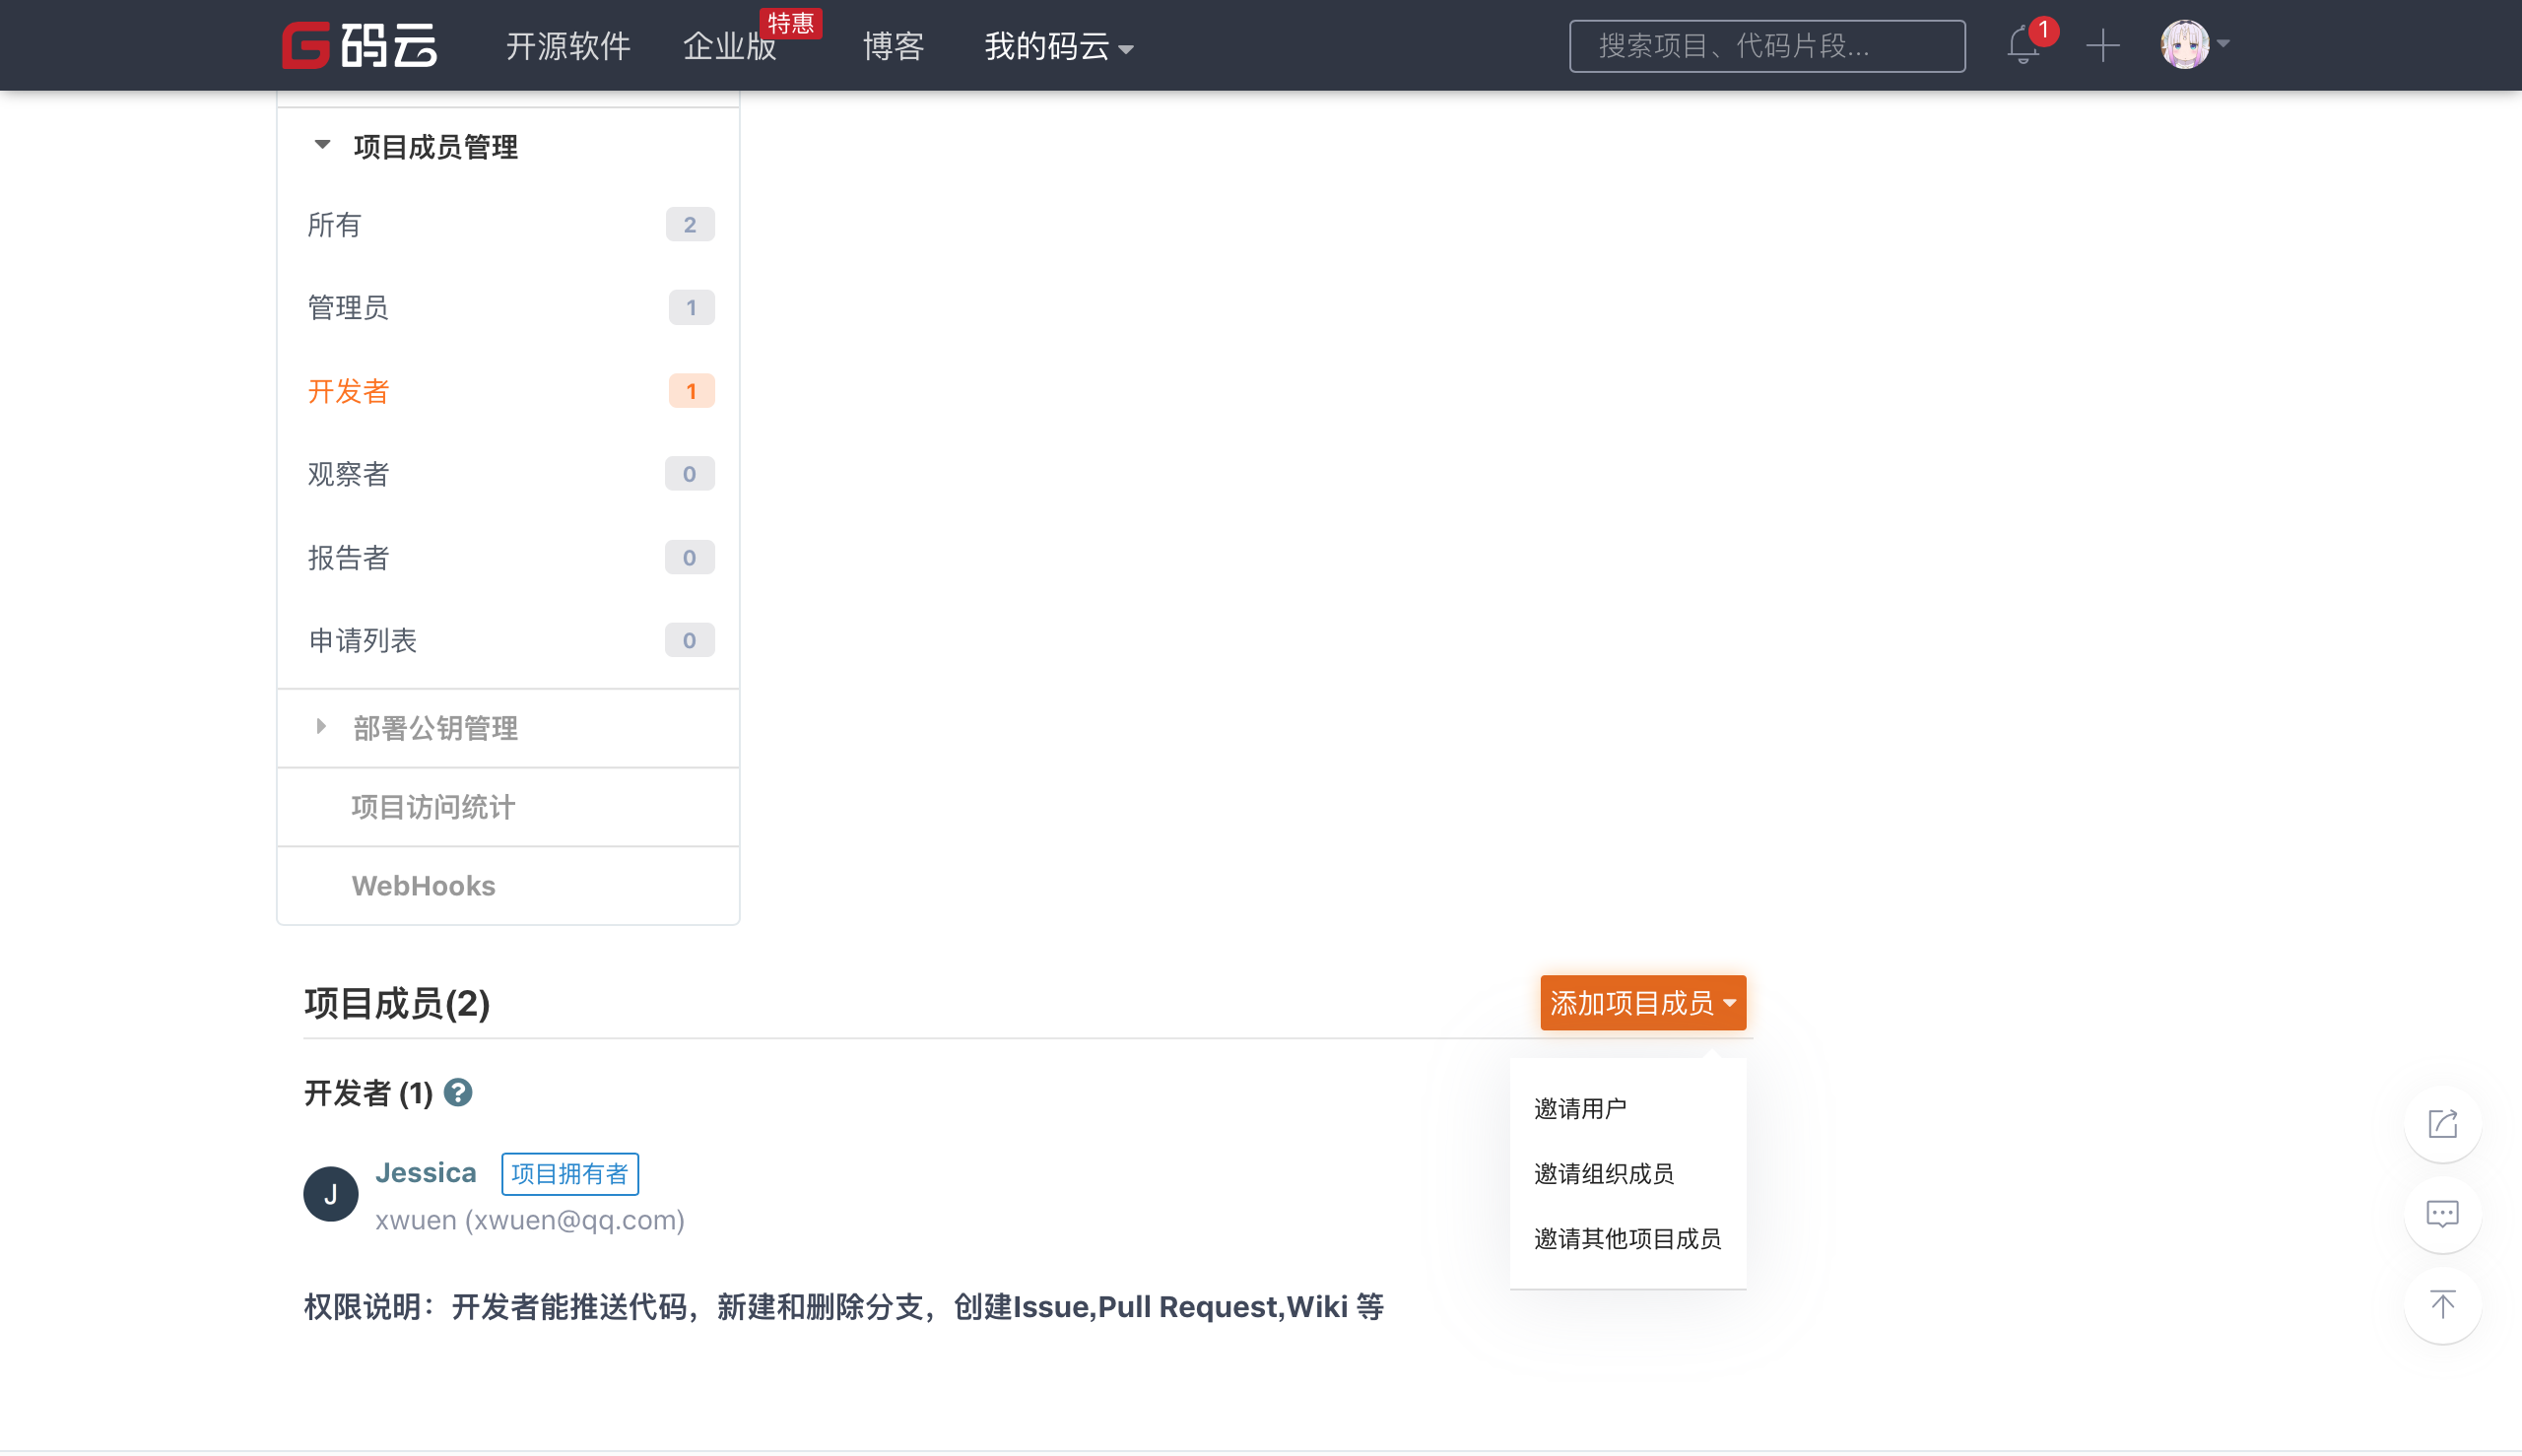The height and width of the screenshot is (1456, 2522).
Task: Focus the 搜索项目 search field
Action: pos(1766,46)
